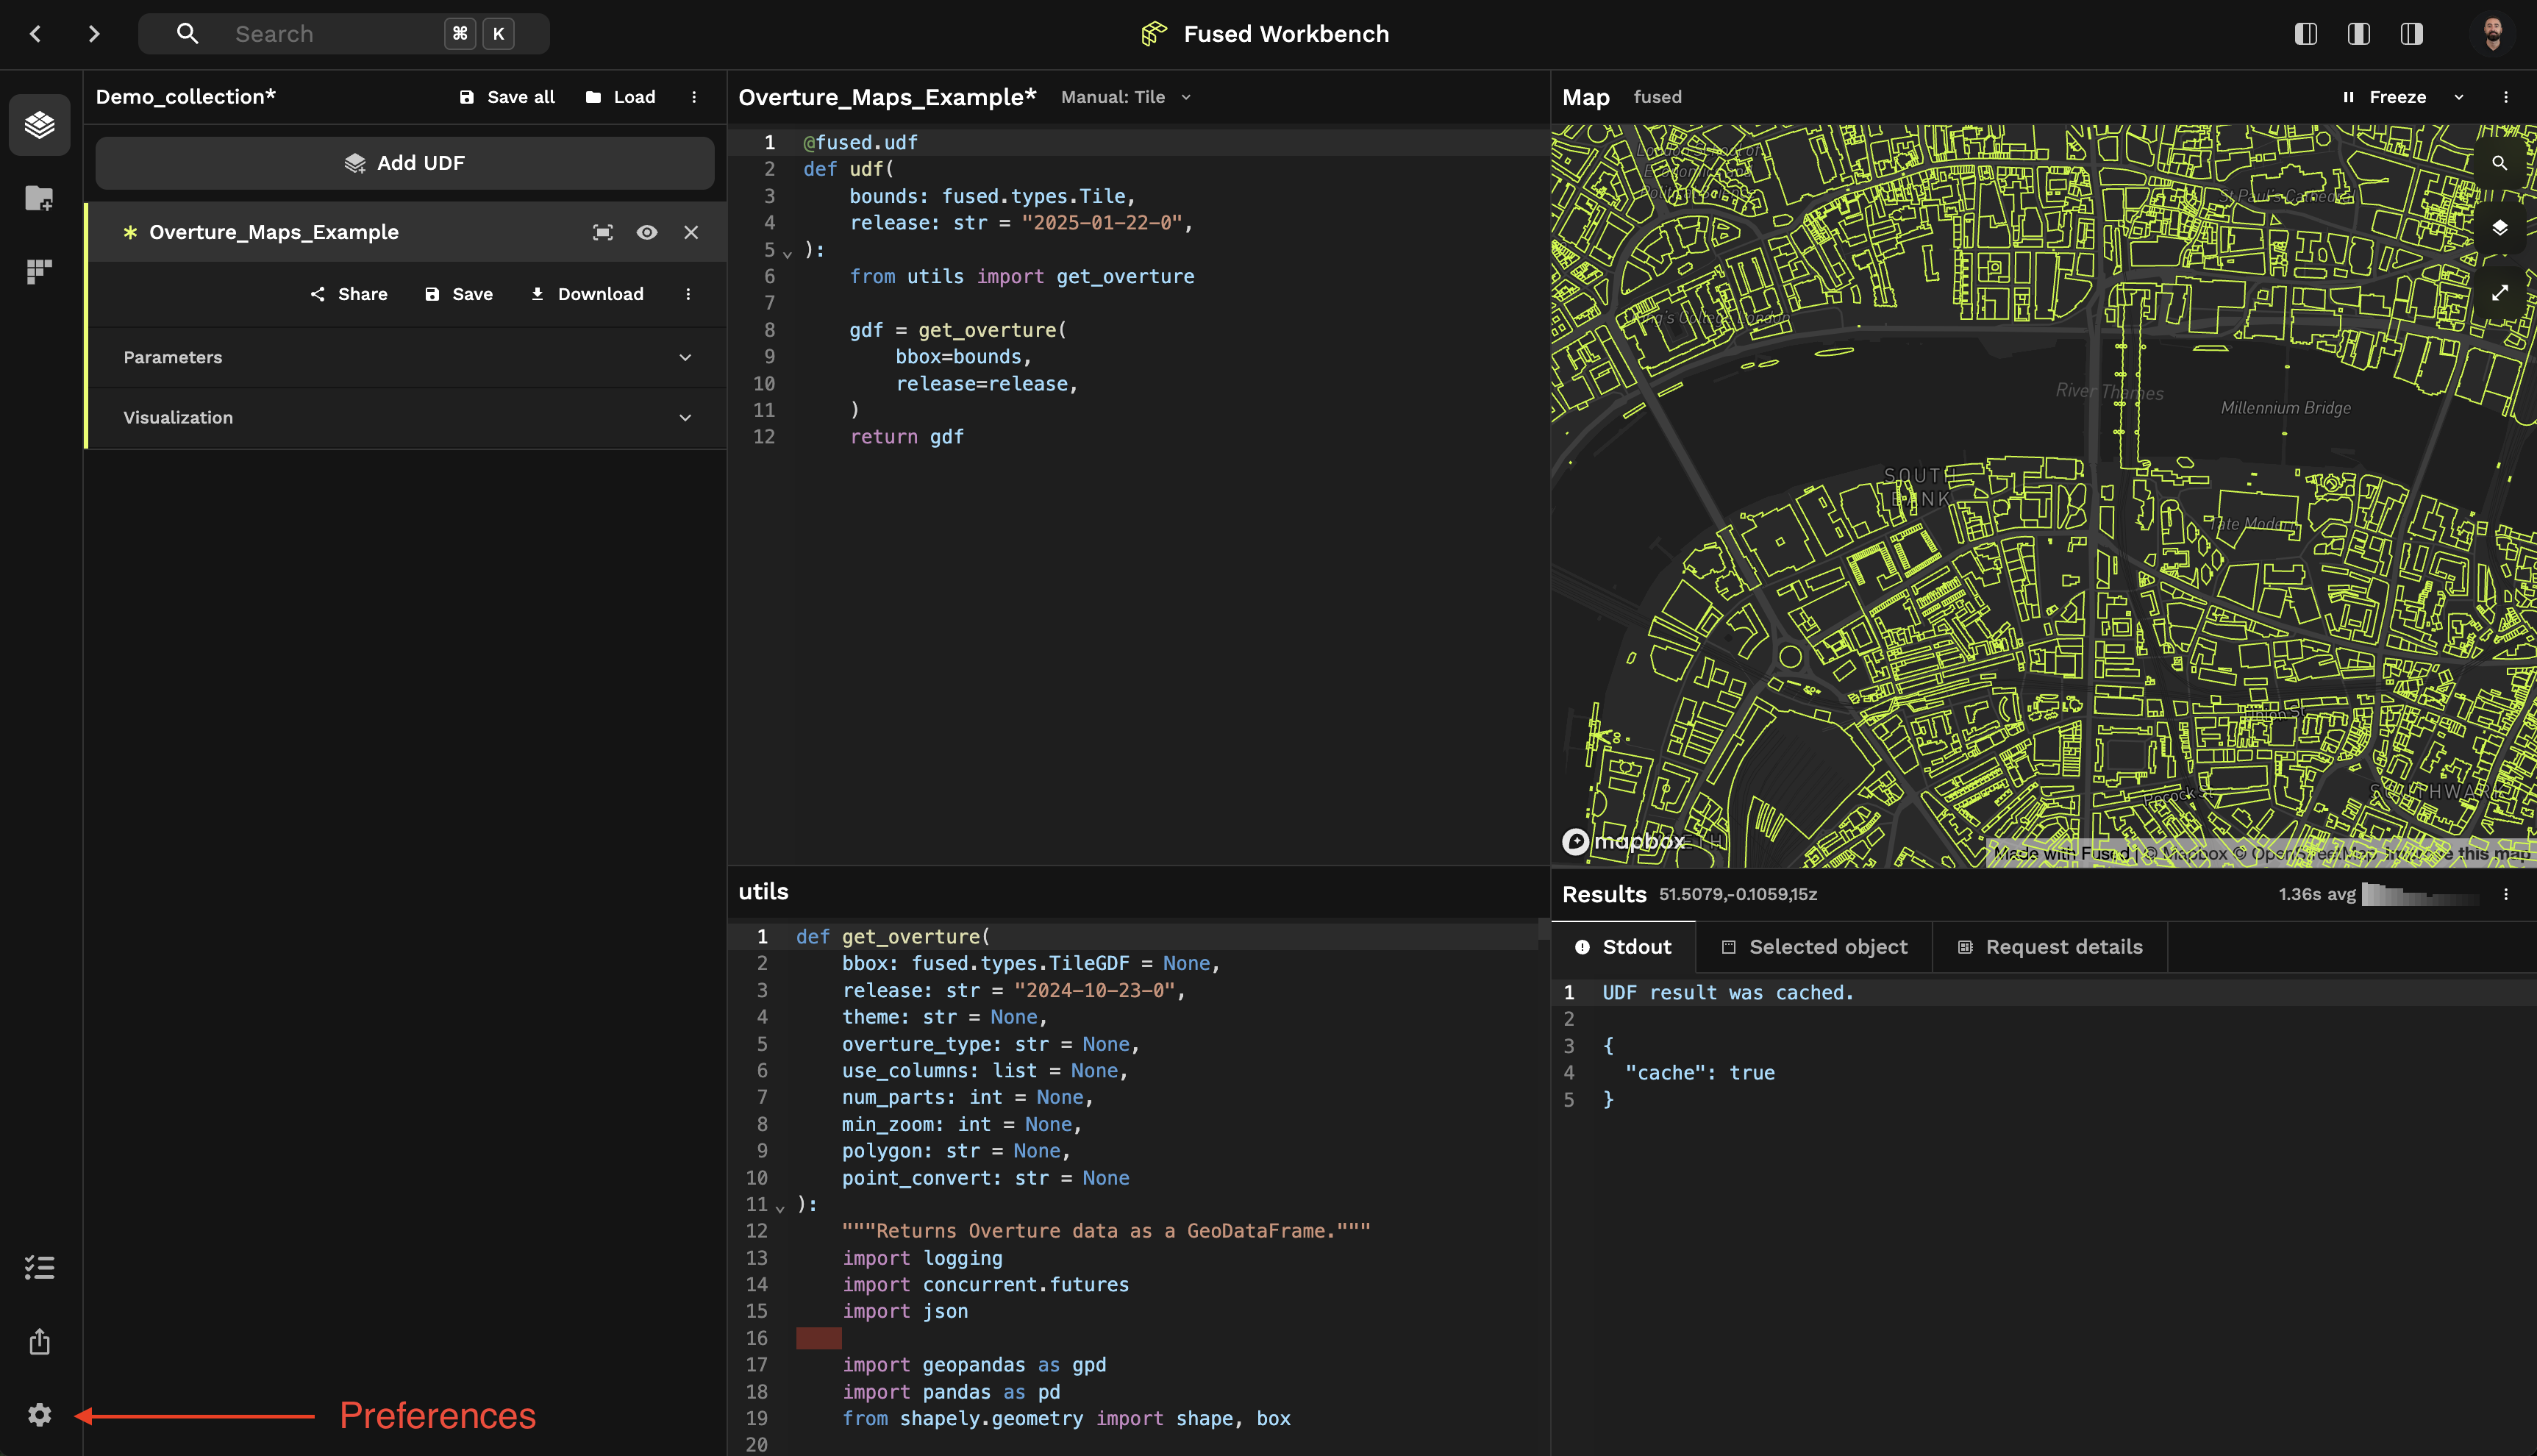Open Results panel more options menu
The width and height of the screenshot is (2537, 1456).
click(x=2506, y=894)
